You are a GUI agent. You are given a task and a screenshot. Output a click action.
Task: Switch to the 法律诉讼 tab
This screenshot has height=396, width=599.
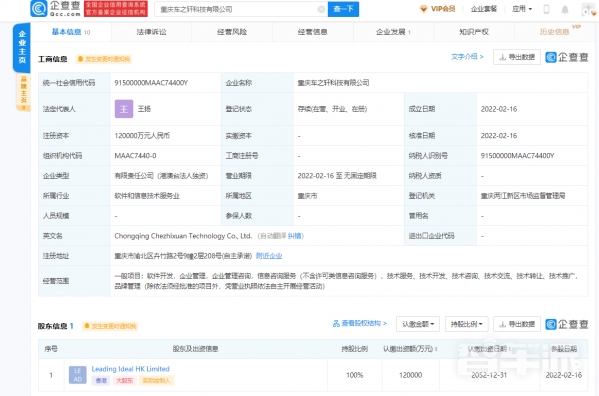[152, 32]
